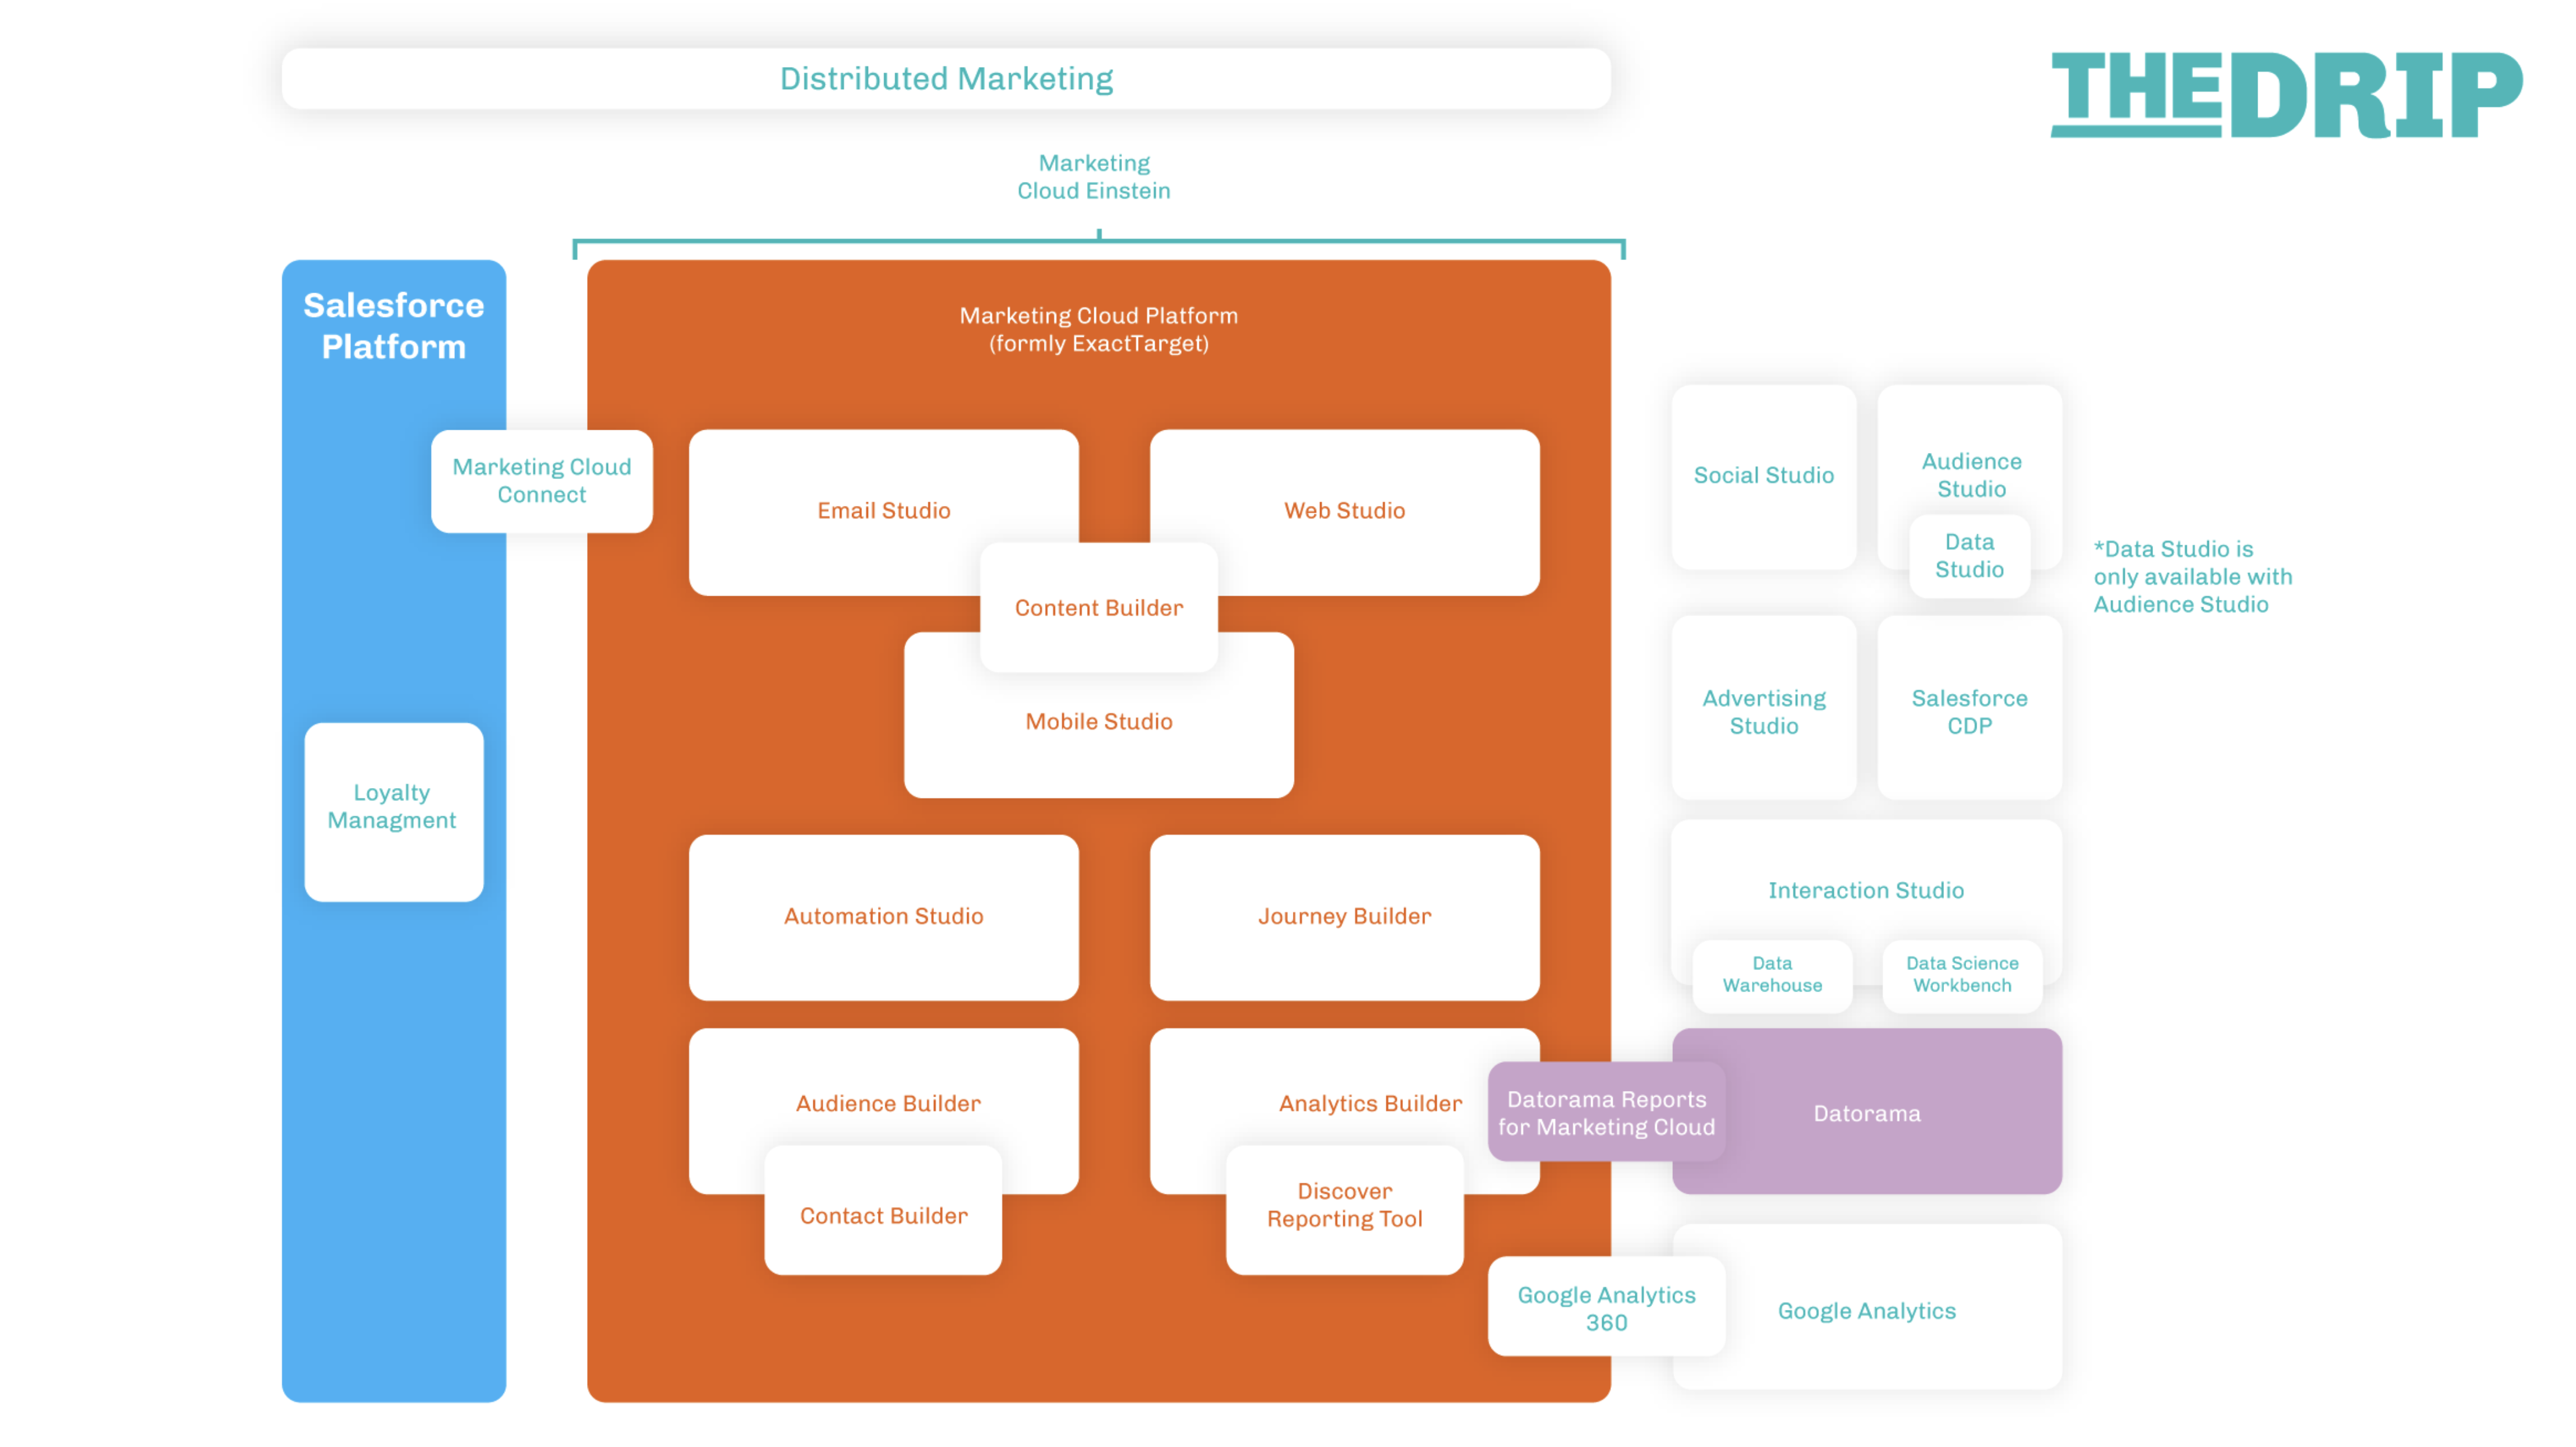Expand Google Analytics 360 node
2576x1447 pixels.
[1601, 1309]
